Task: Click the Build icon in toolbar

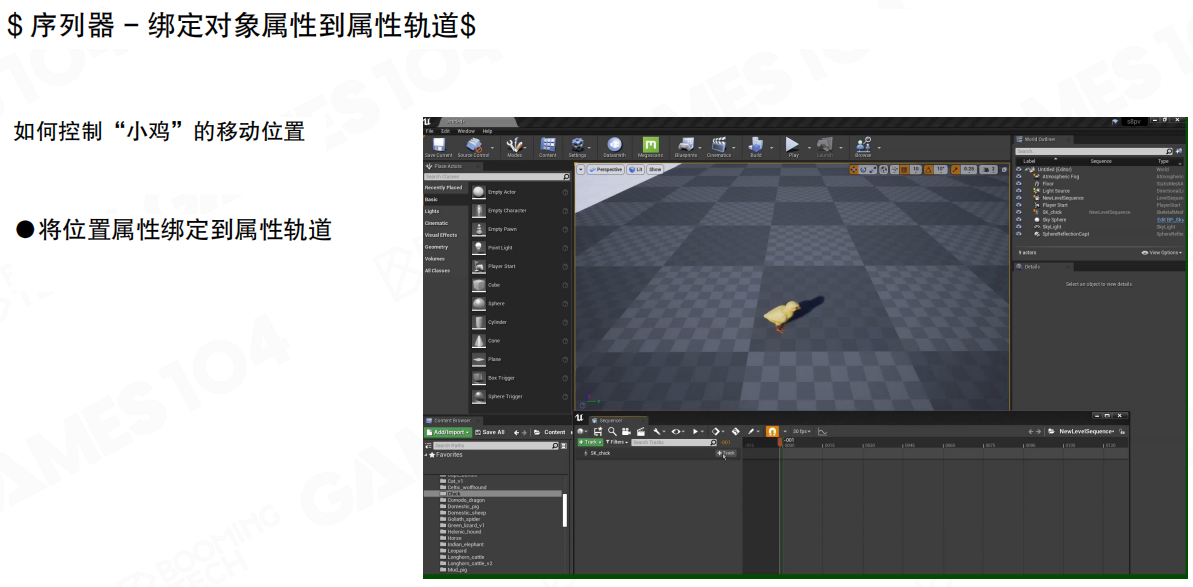Action: pyautogui.click(x=756, y=147)
